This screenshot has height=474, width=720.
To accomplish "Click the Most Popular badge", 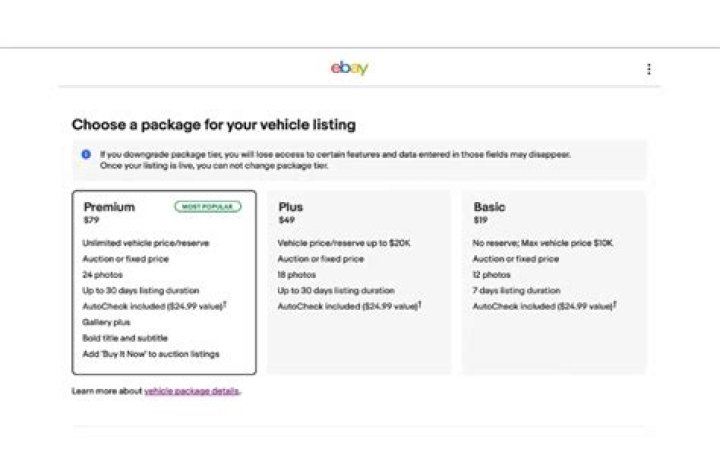I will tap(208, 207).
